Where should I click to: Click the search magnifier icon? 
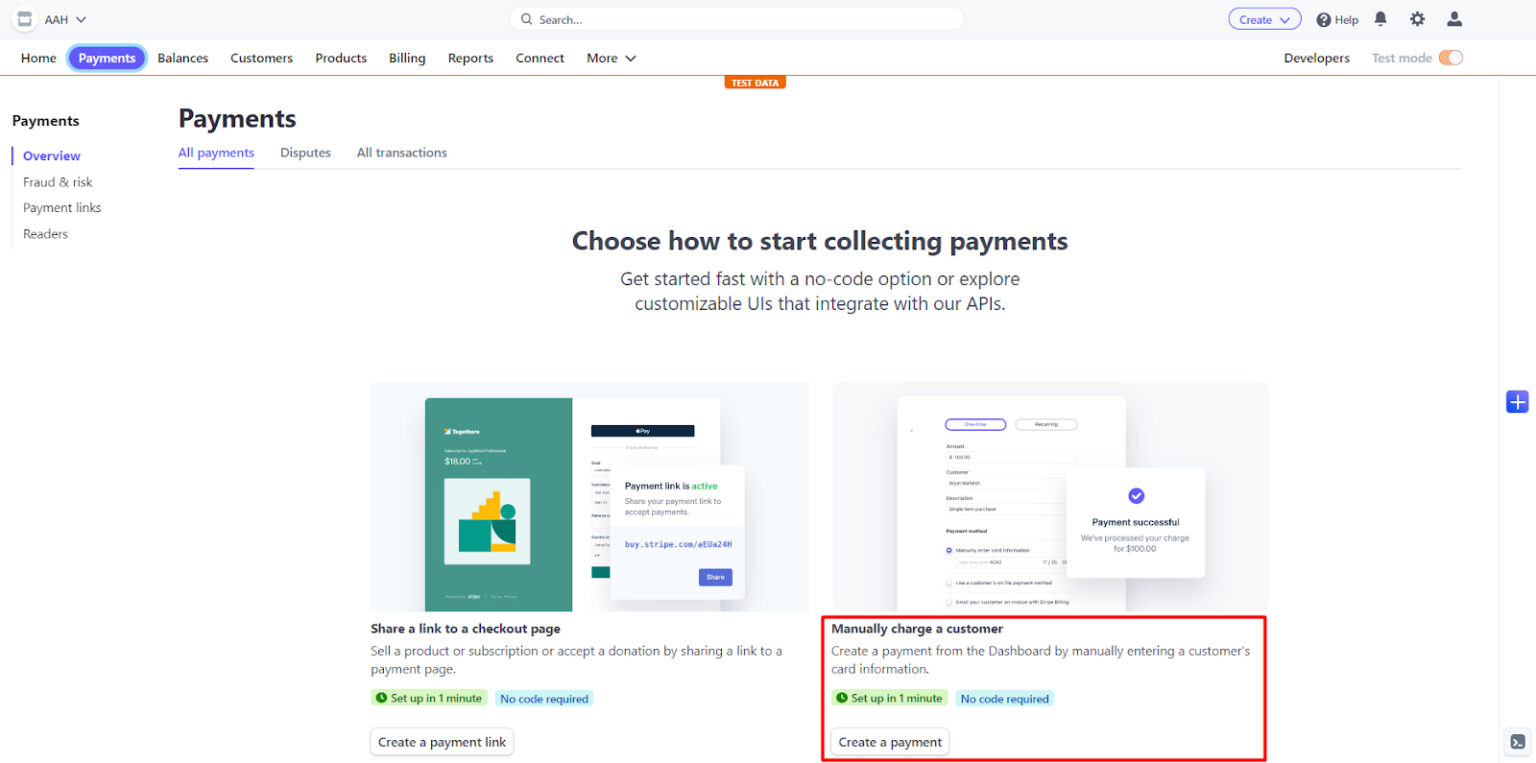pyautogui.click(x=526, y=18)
